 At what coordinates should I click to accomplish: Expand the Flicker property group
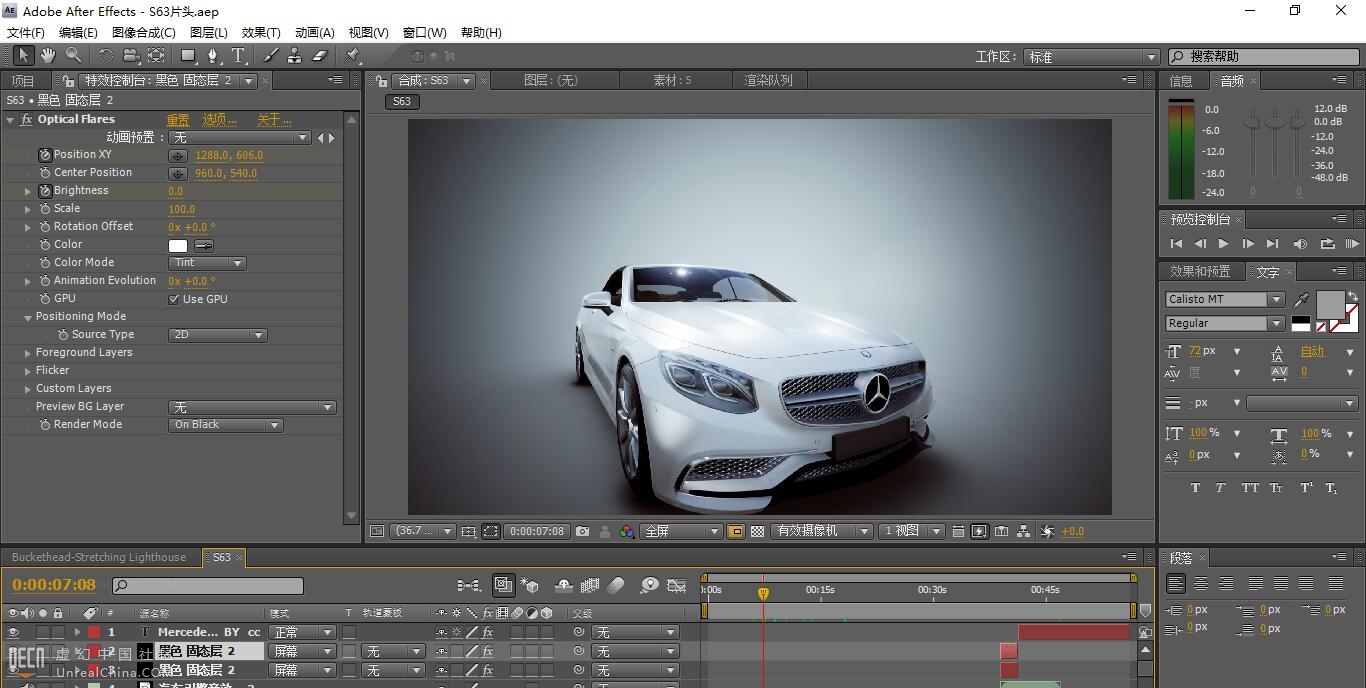(28, 371)
